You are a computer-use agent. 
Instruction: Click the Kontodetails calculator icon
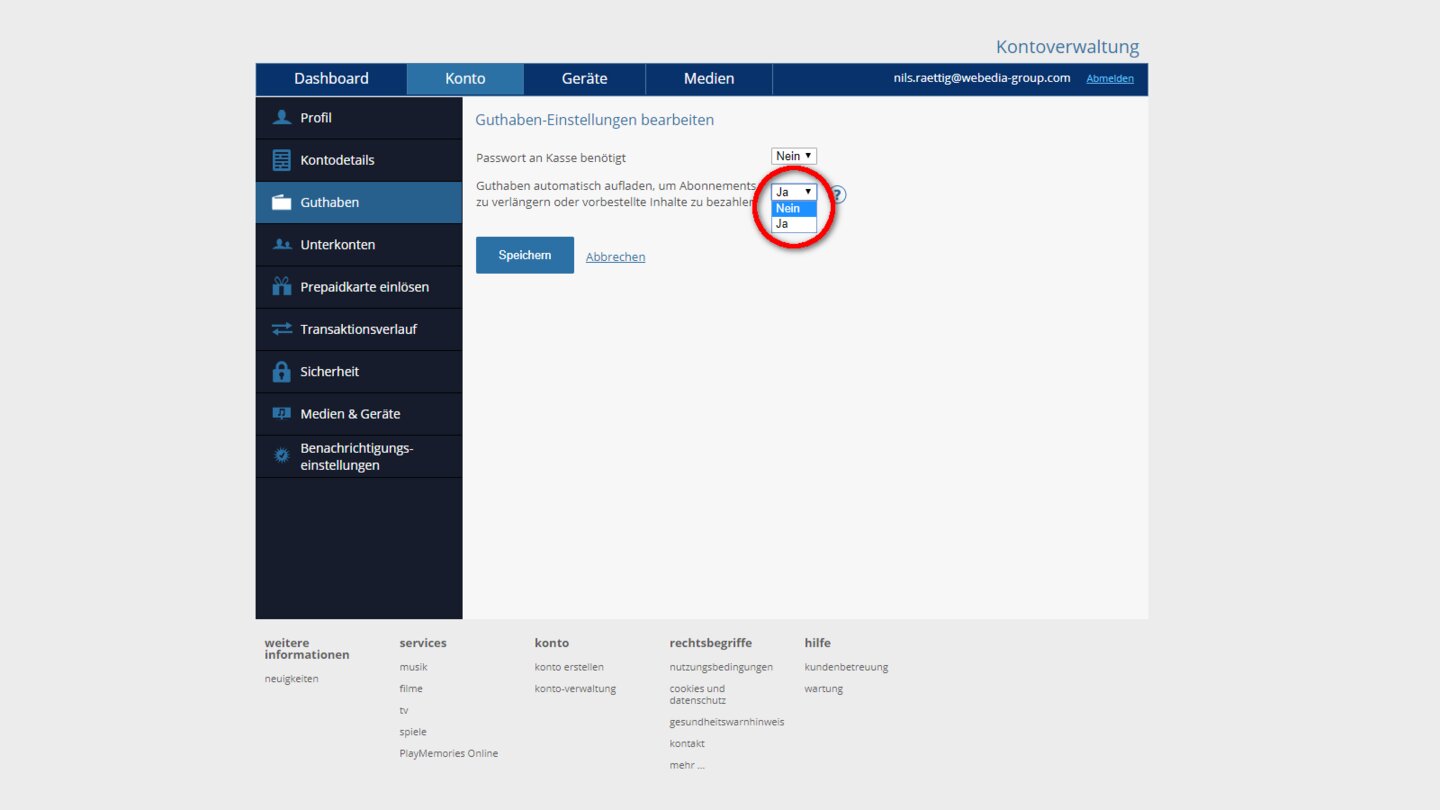click(282, 160)
